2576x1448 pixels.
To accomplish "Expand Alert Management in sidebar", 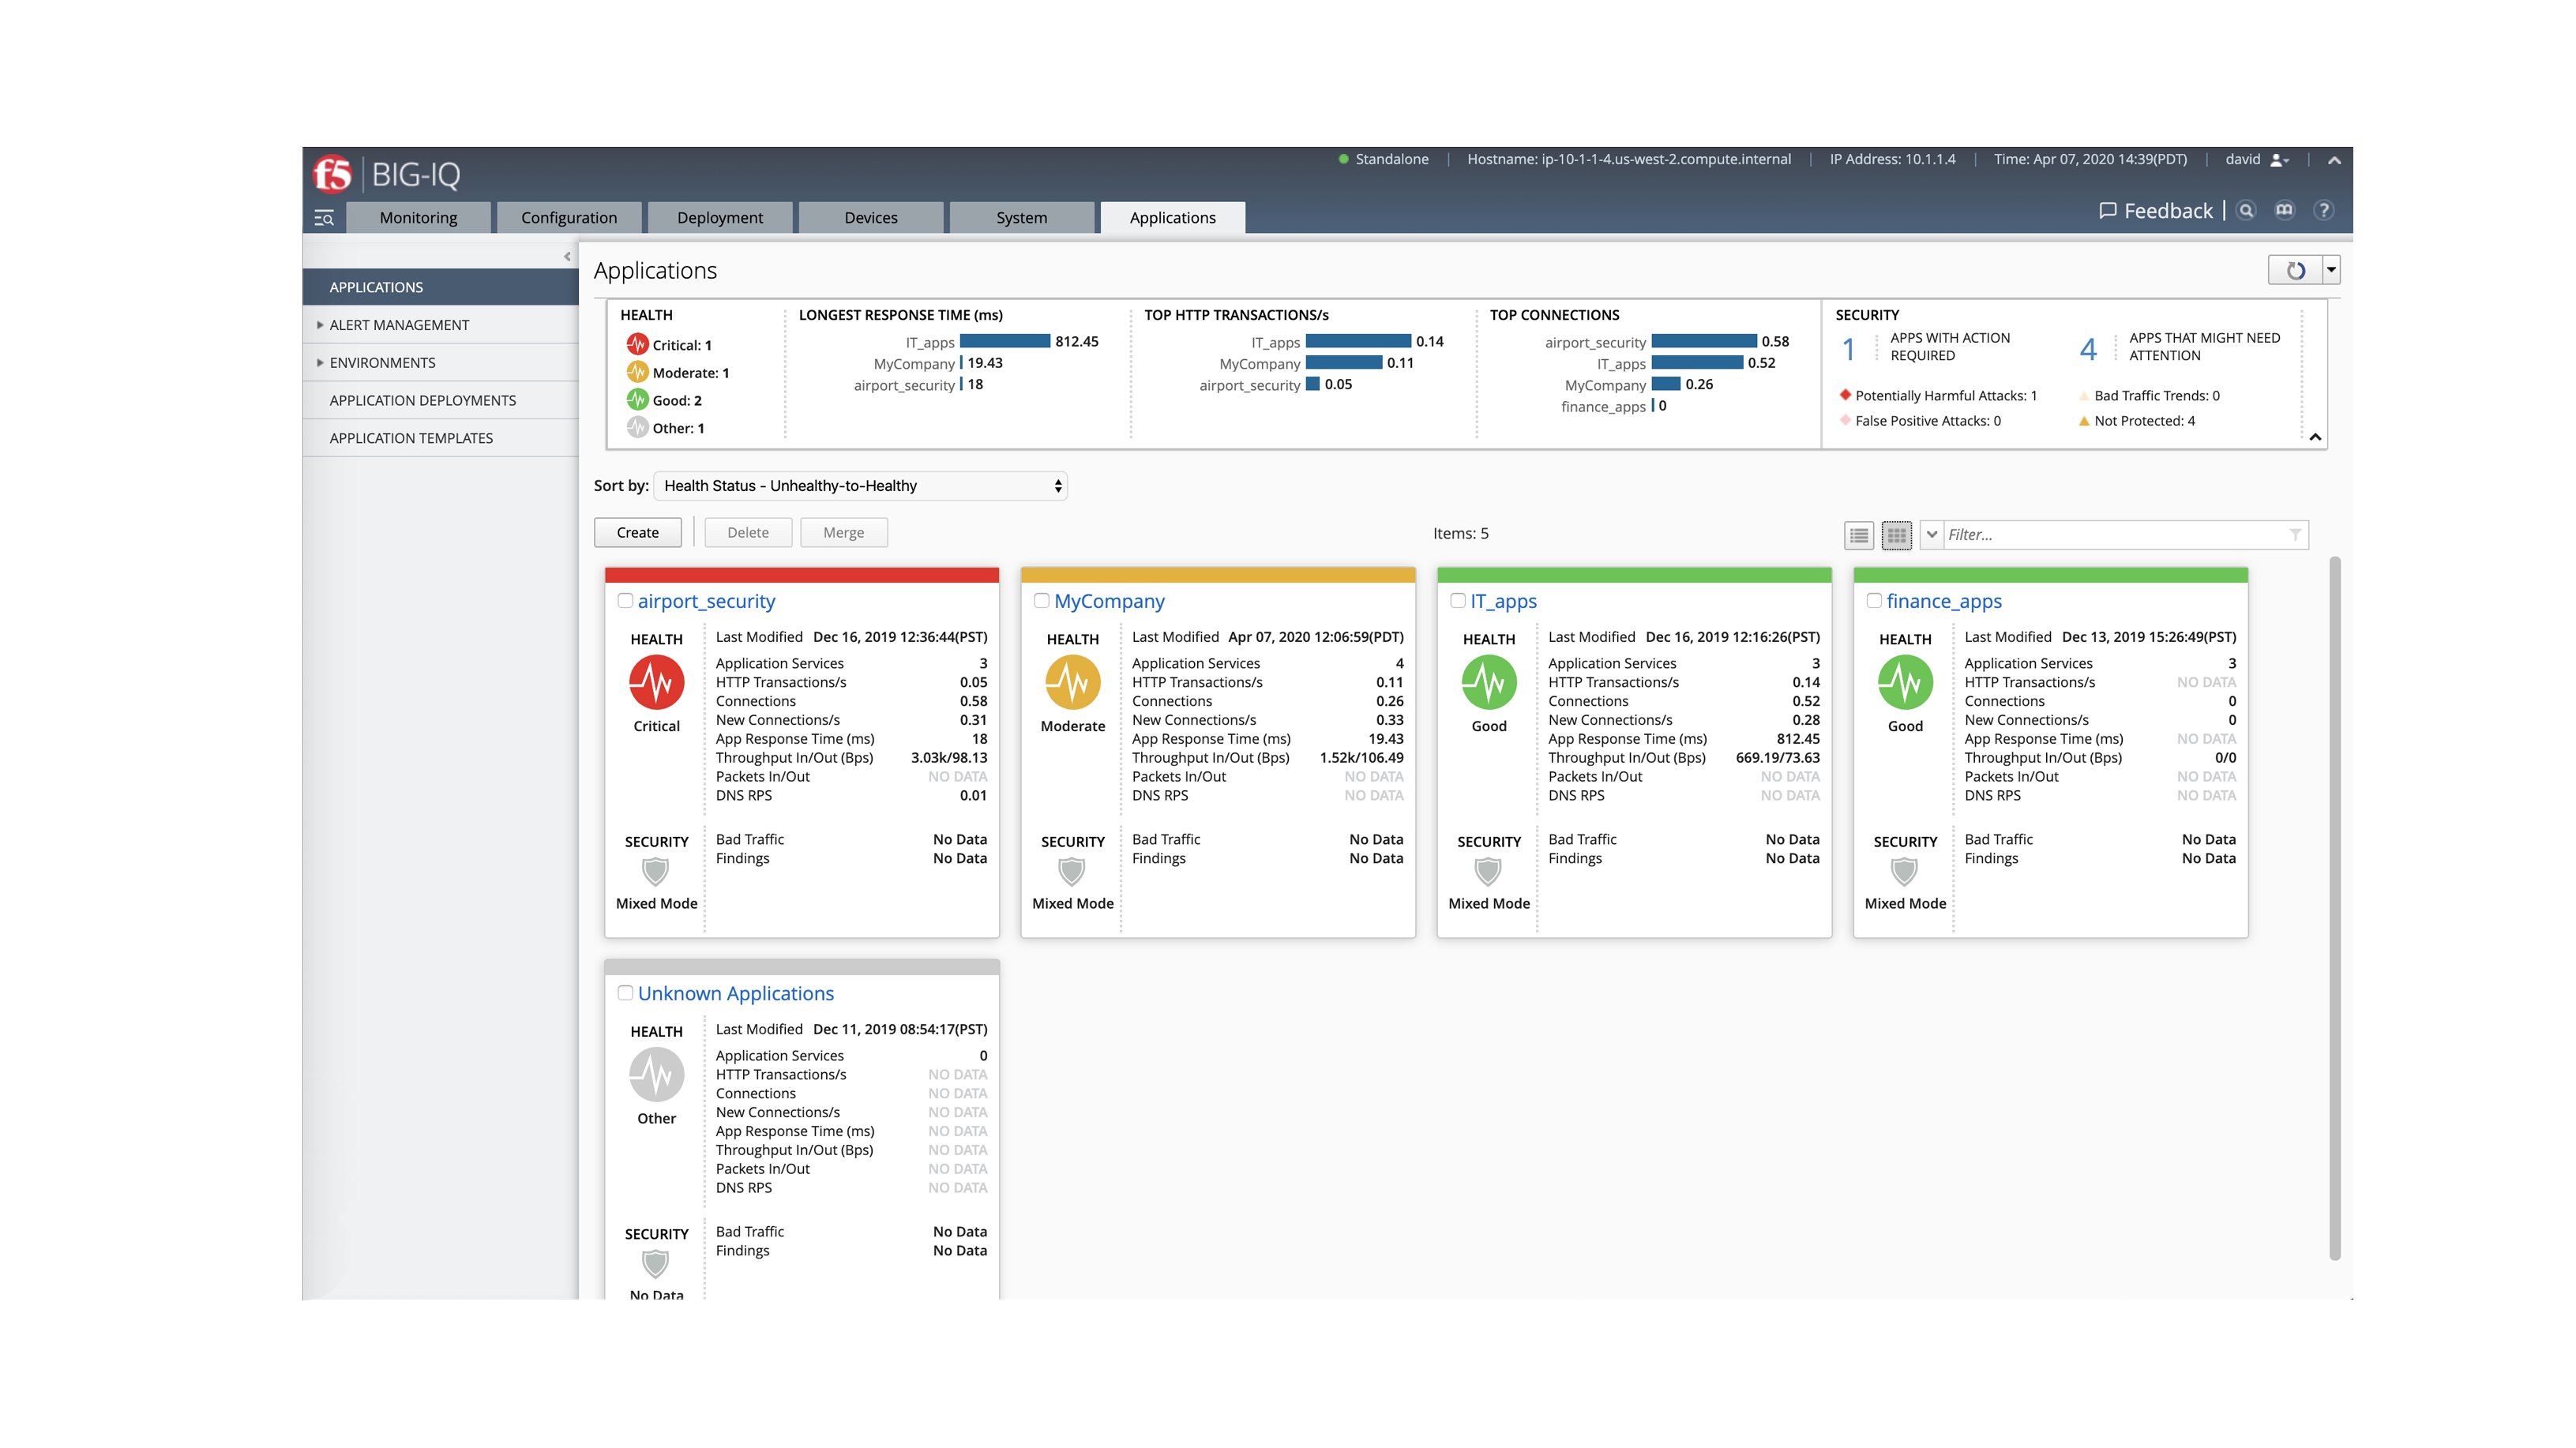I will point(399,325).
